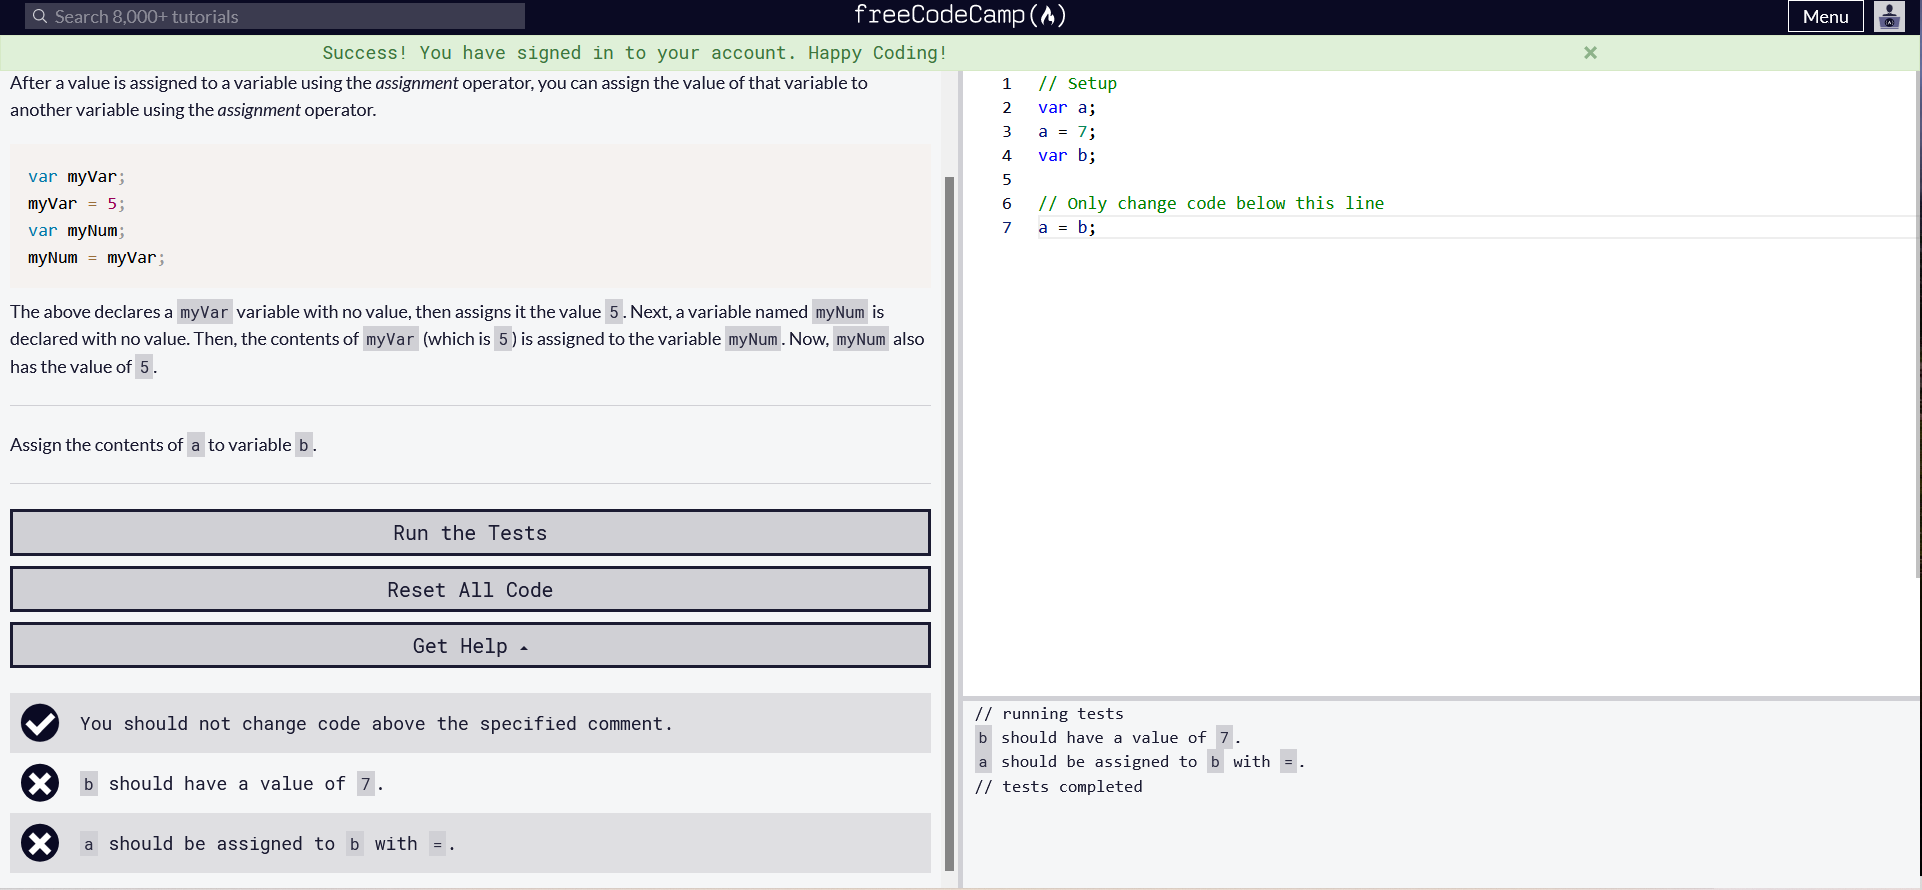The image size is (1922, 890).
Task: Click the '// Setup' comment line
Action: tap(1077, 84)
